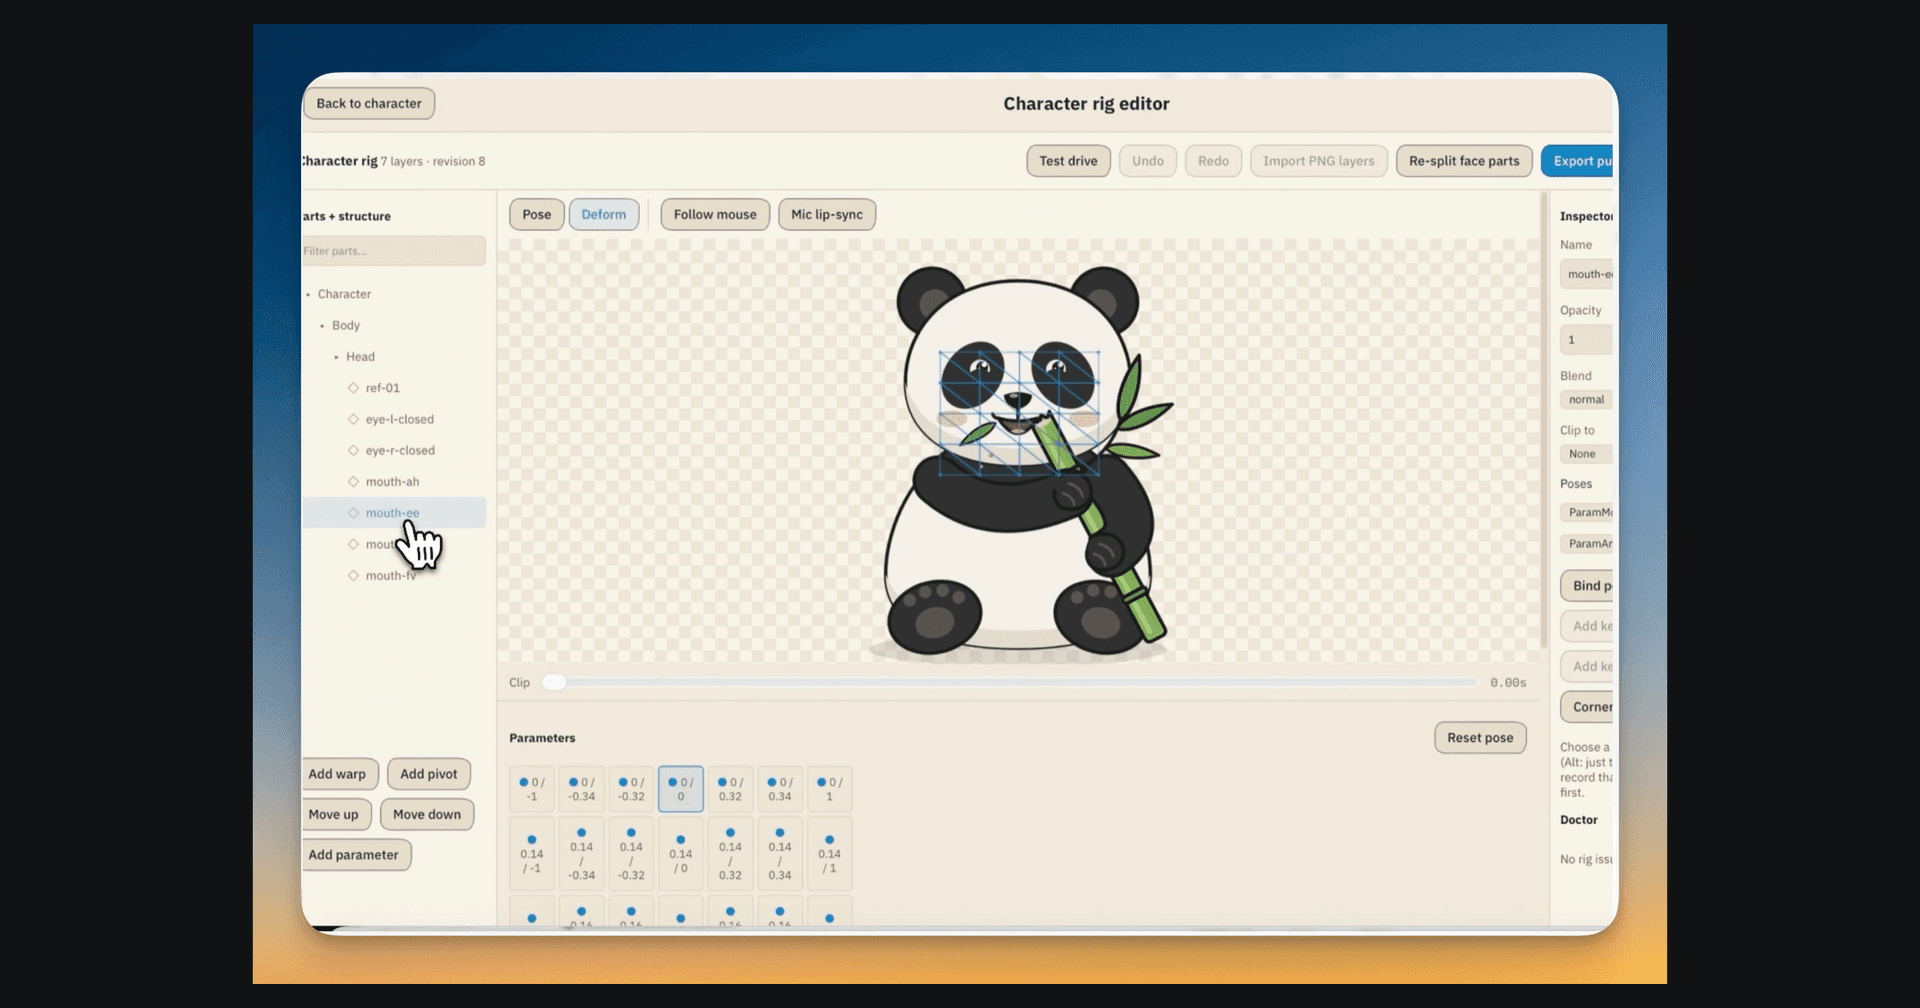Click the Bind button in Inspector
This screenshot has height=1008, width=1920.
click(x=1588, y=586)
